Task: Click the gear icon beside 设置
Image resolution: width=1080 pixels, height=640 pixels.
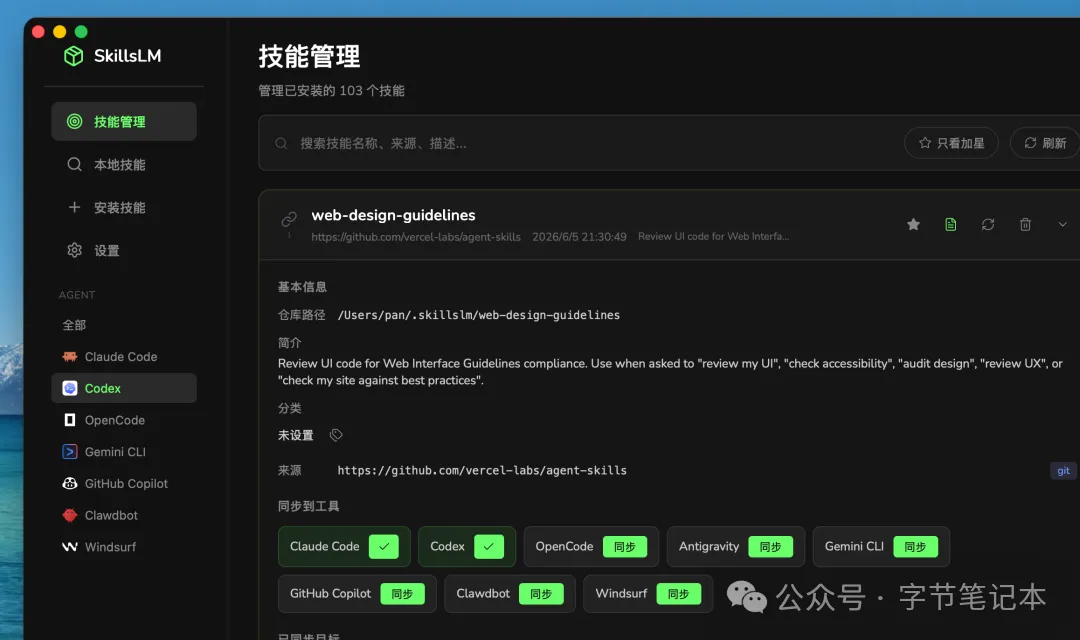Action: click(x=74, y=250)
